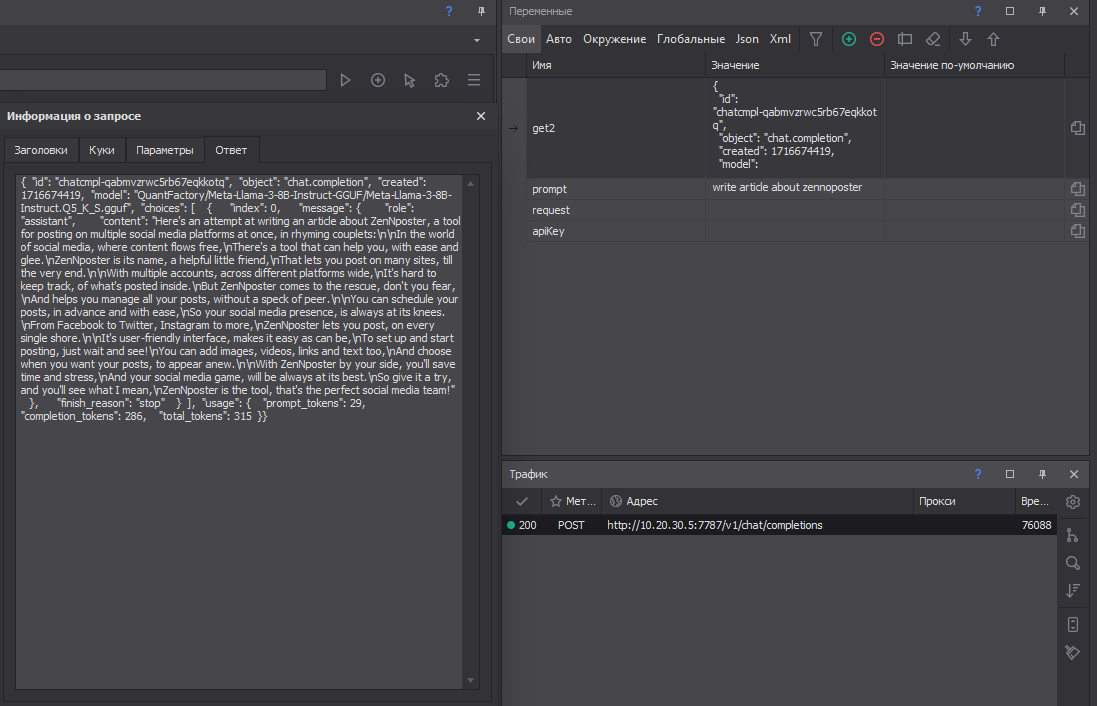This screenshot has height=706, width=1097.
Task: Toggle pin on the Переменные panel
Action: click(1041, 11)
